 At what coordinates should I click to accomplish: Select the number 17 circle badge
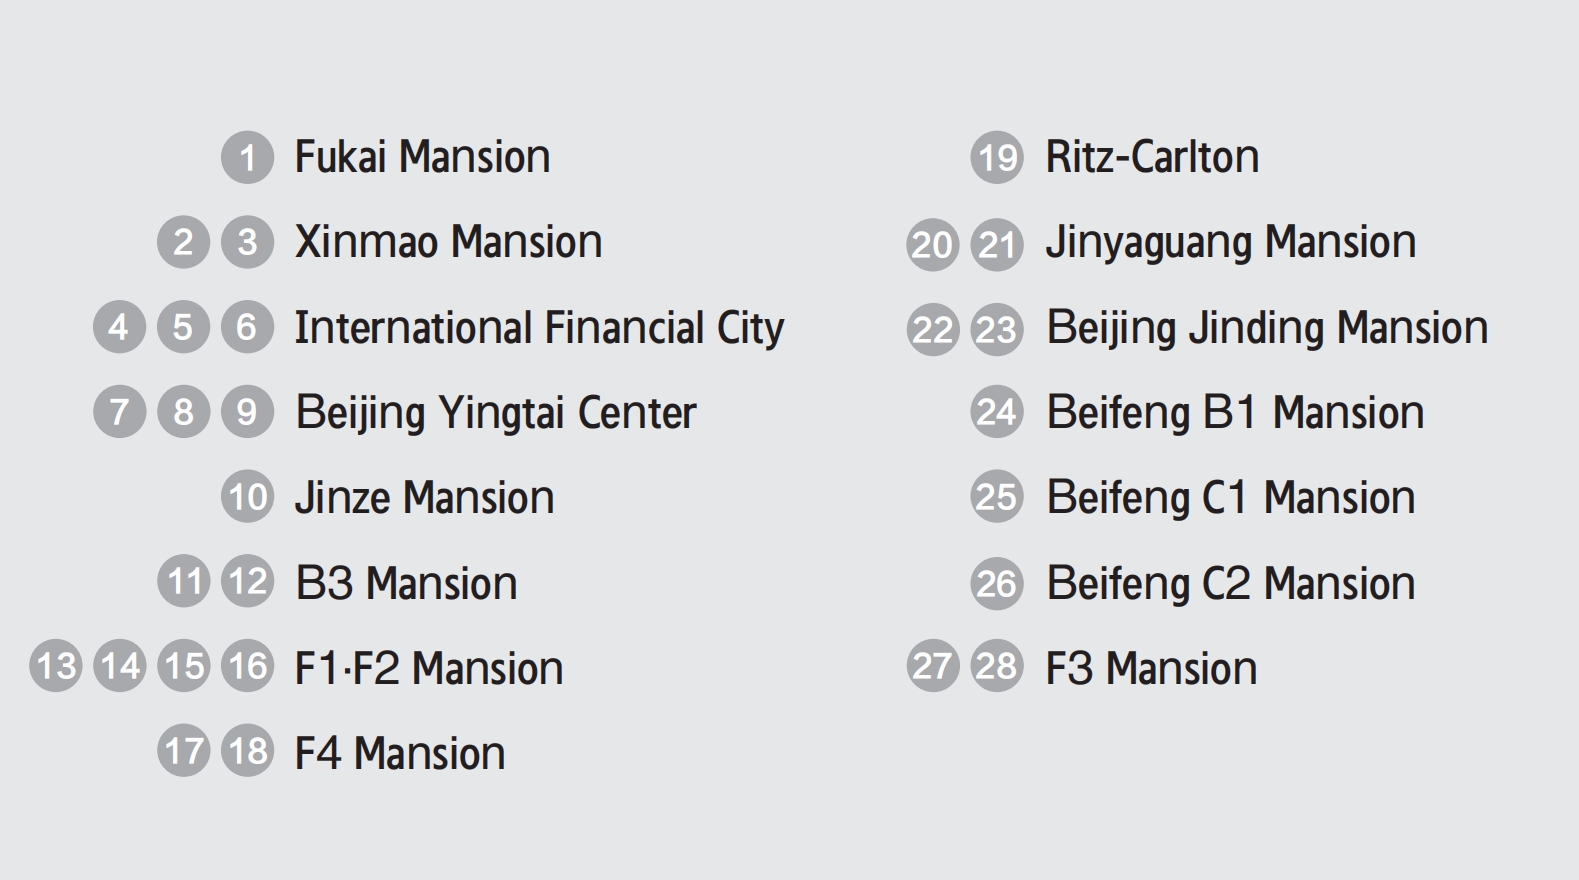(x=183, y=751)
